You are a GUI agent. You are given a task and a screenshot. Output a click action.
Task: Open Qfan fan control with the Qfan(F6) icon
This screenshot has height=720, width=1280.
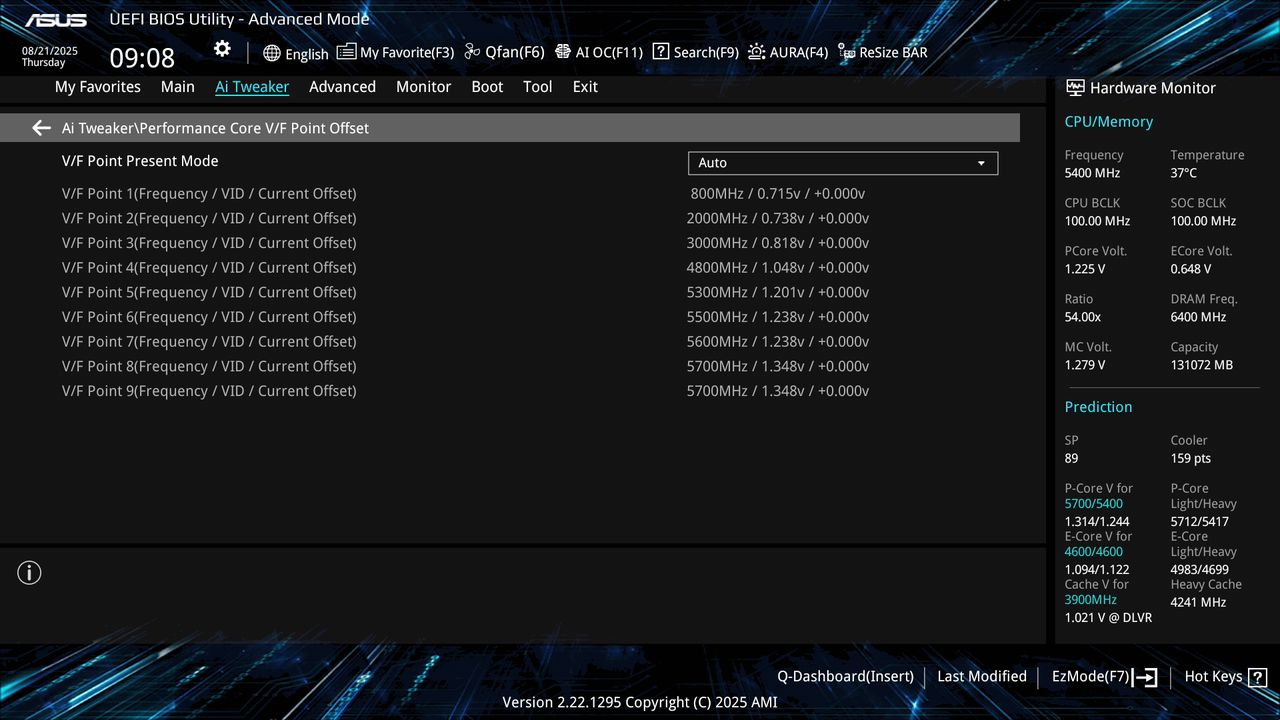pos(503,52)
